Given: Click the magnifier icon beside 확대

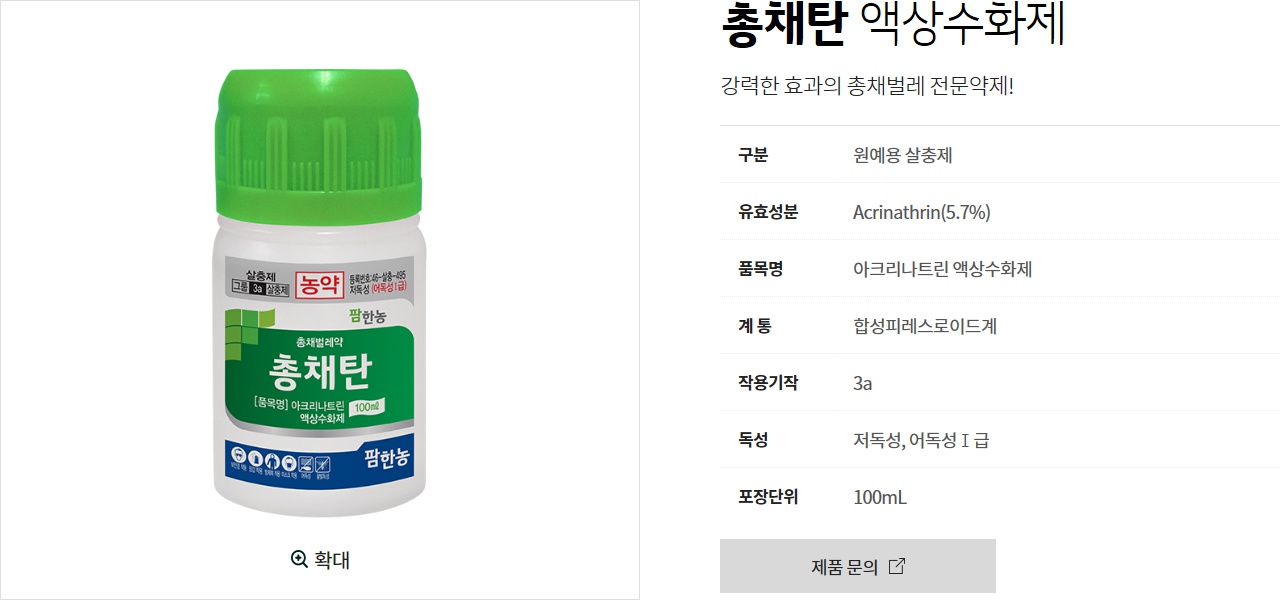Looking at the screenshot, I should click(x=299, y=559).
